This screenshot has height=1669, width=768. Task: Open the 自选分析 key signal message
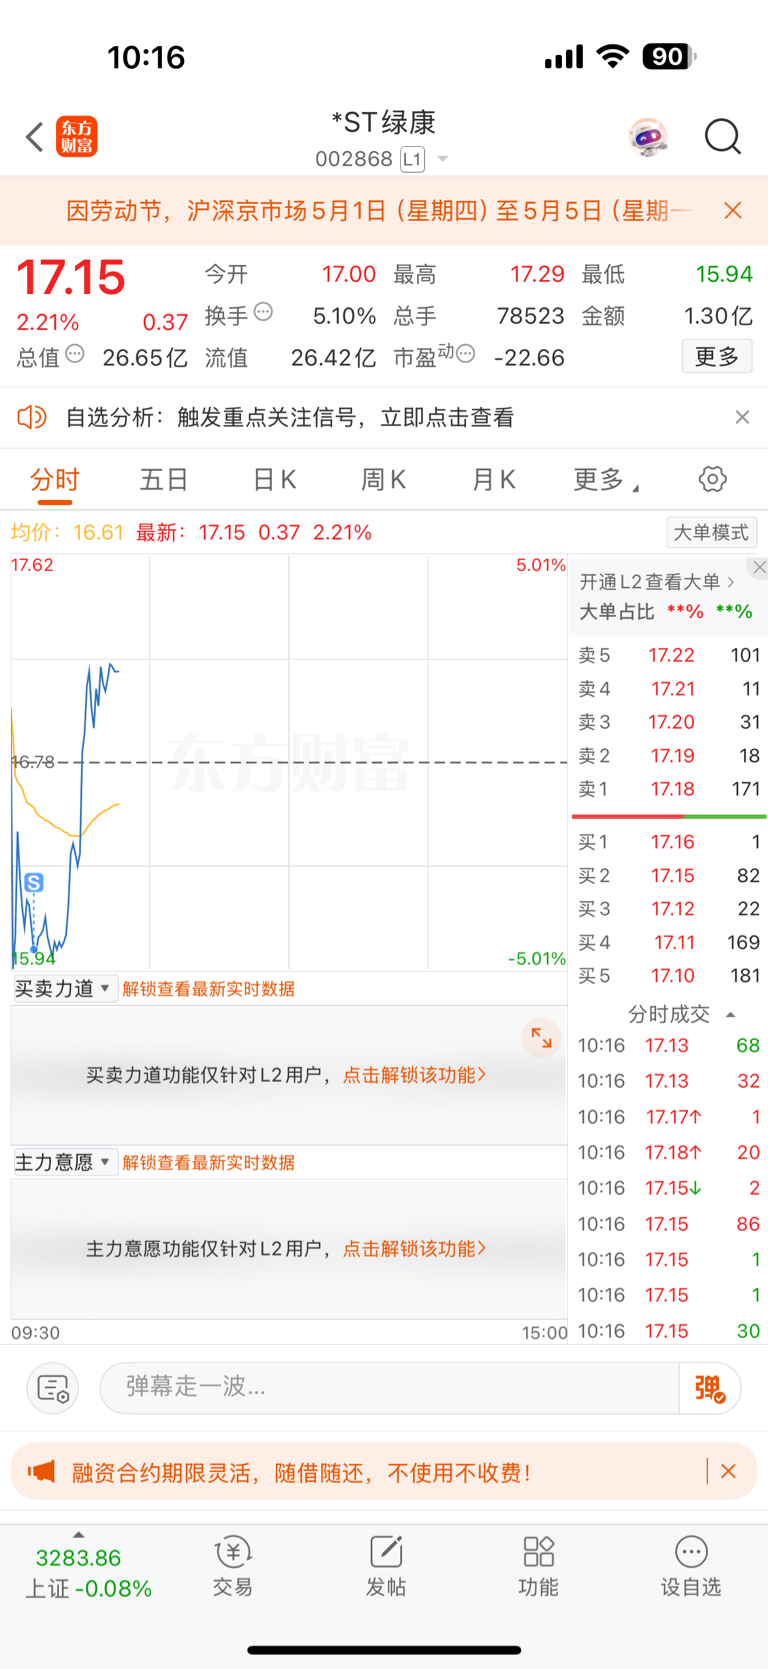[290, 417]
